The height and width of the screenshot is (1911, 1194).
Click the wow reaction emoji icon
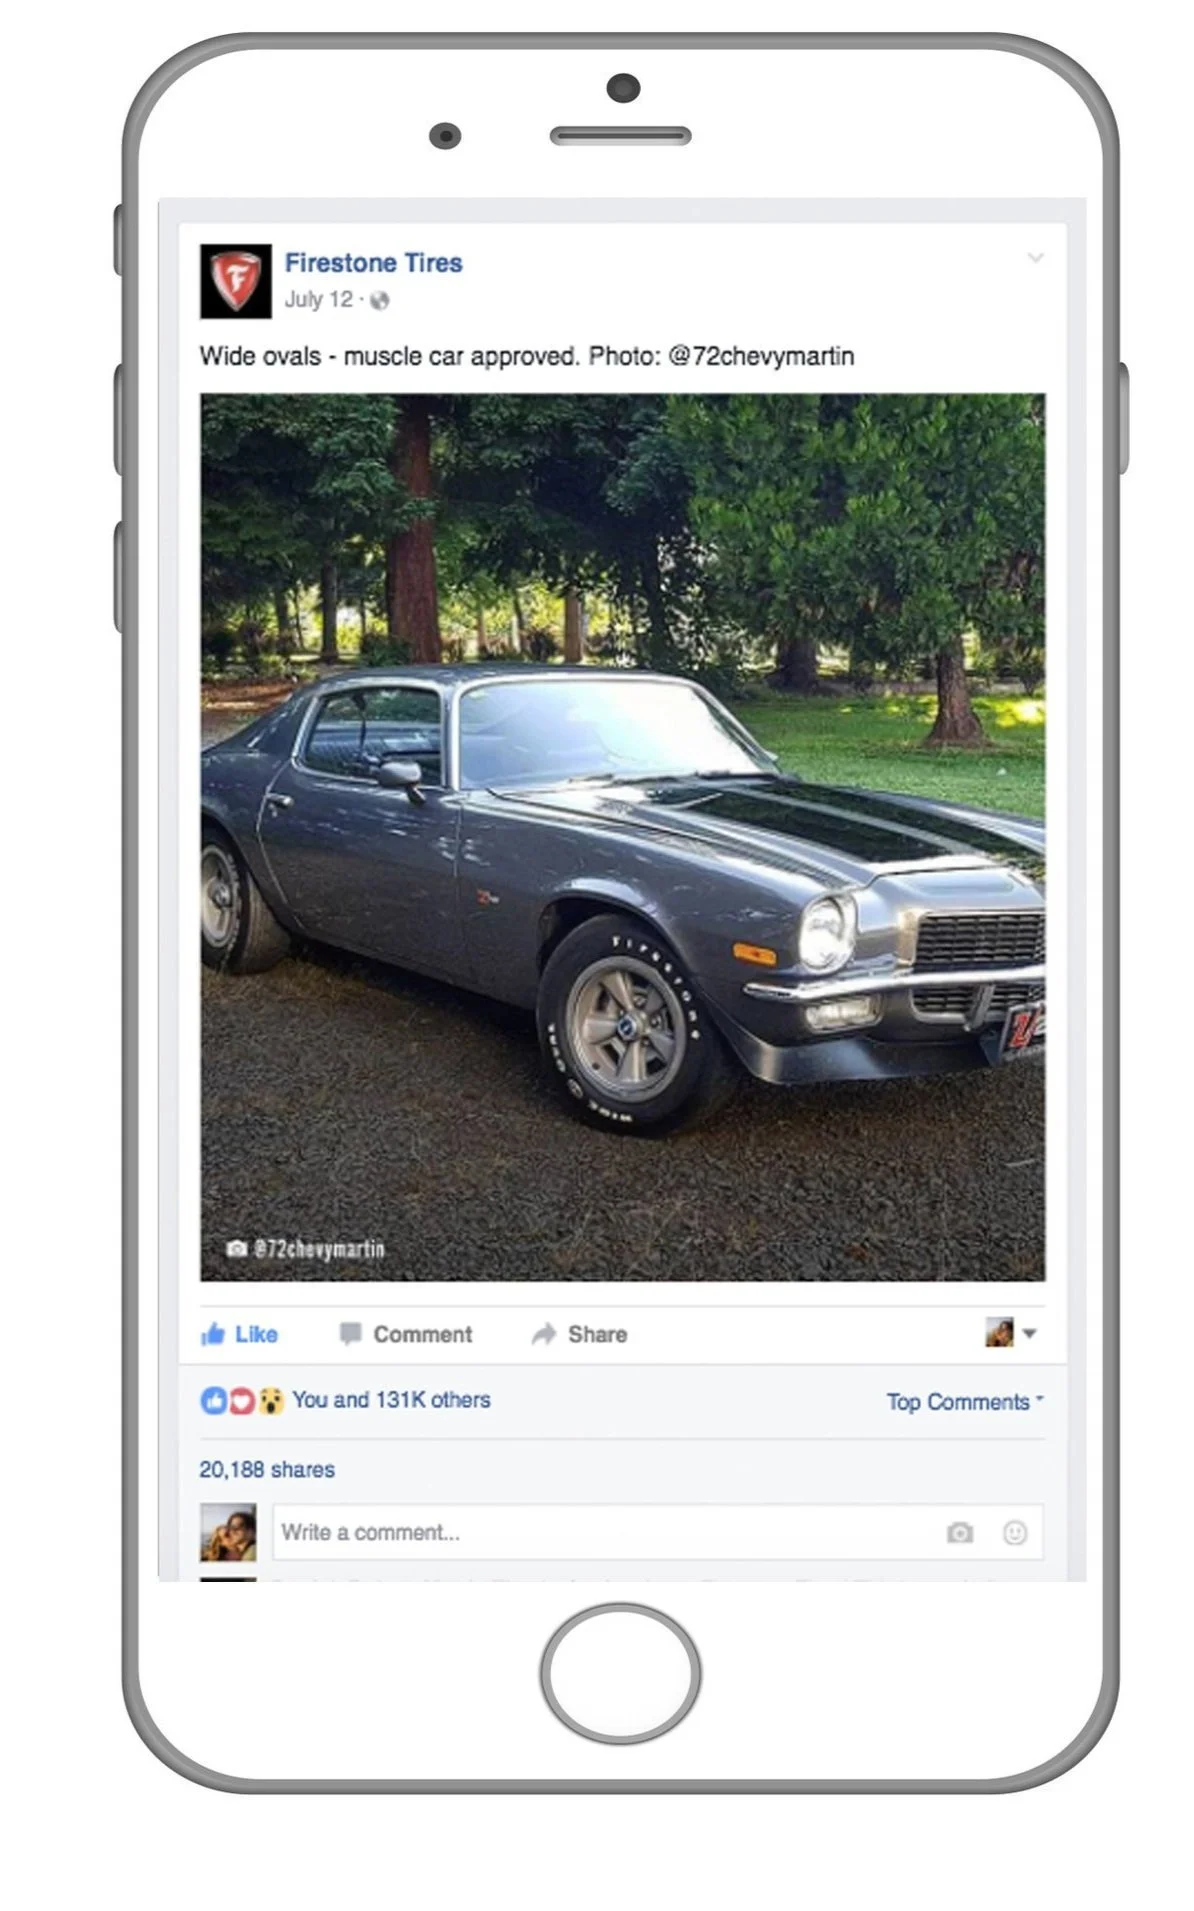coord(270,1401)
